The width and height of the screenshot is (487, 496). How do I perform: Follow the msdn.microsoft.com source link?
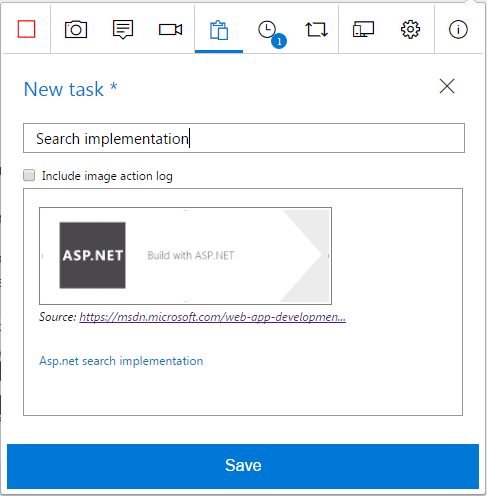[x=212, y=317]
